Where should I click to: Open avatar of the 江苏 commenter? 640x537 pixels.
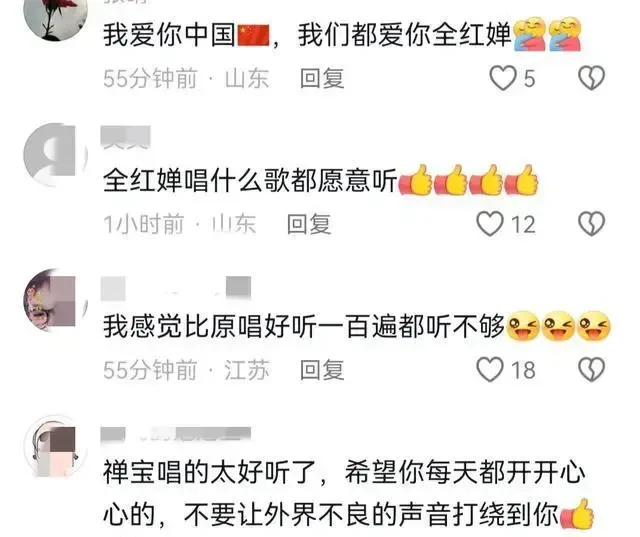click(56, 300)
